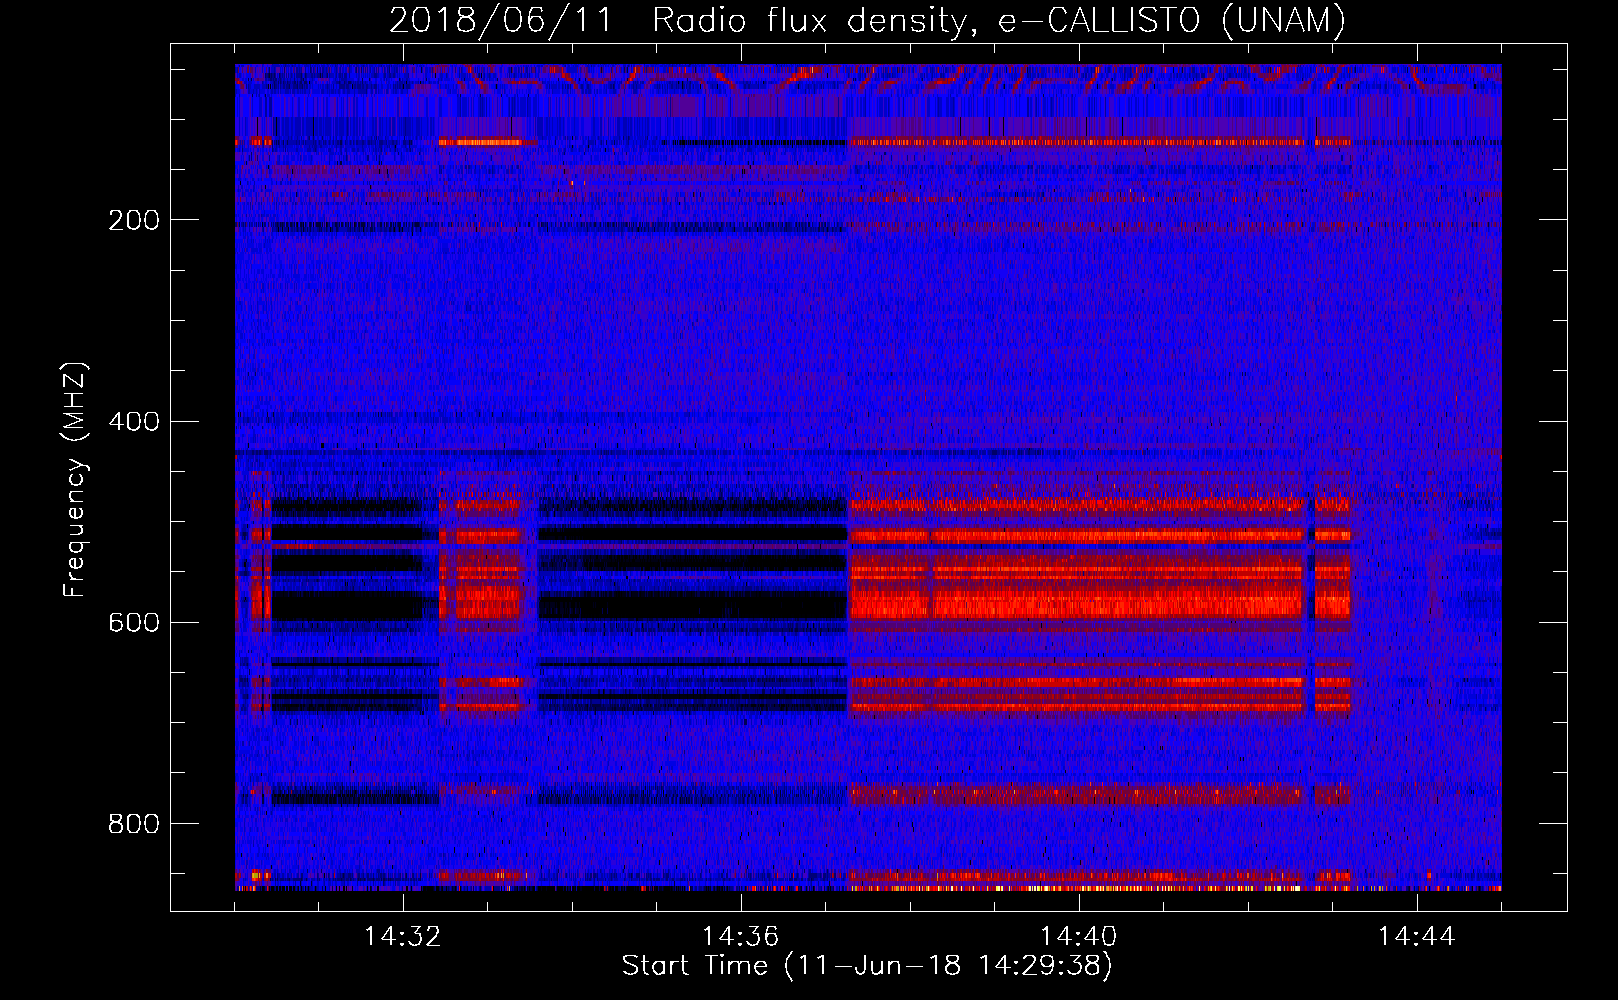The width and height of the screenshot is (1618, 1000).
Task: Click the 14:32 time tick label
Action: pyautogui.click(x=403, y=937)
